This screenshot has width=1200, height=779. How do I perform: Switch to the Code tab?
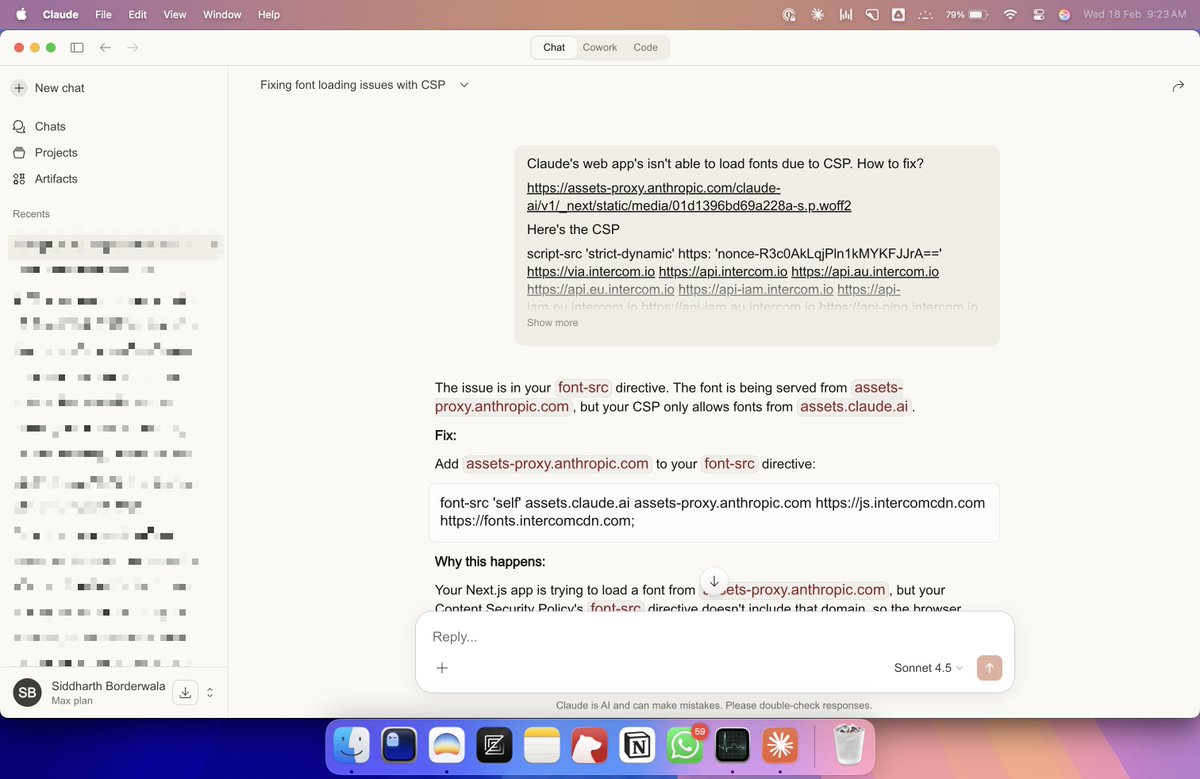coord(646,47)
